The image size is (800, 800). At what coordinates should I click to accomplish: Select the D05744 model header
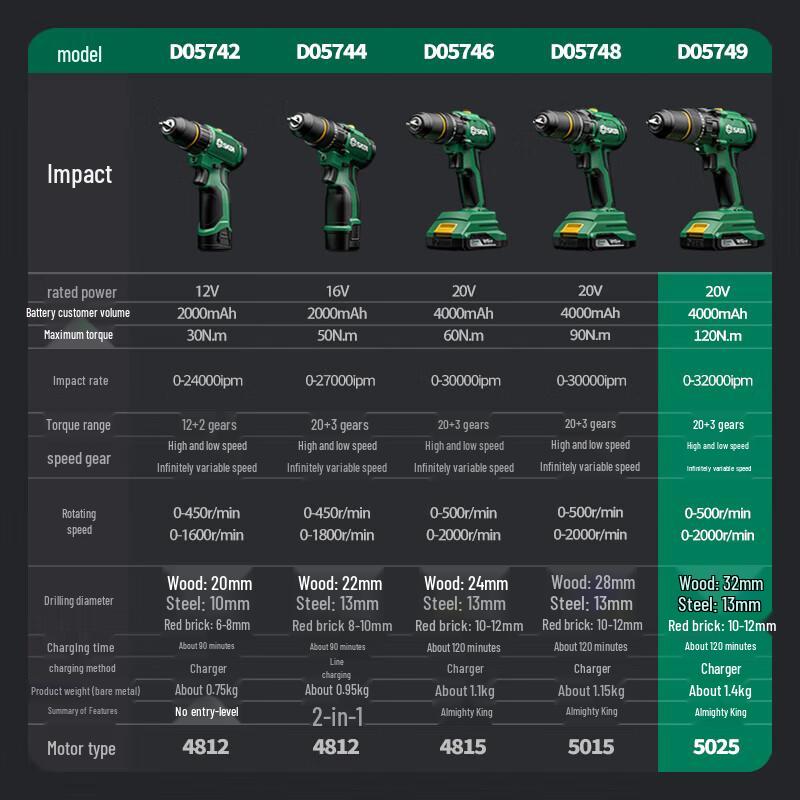click(x=332, y=52)
